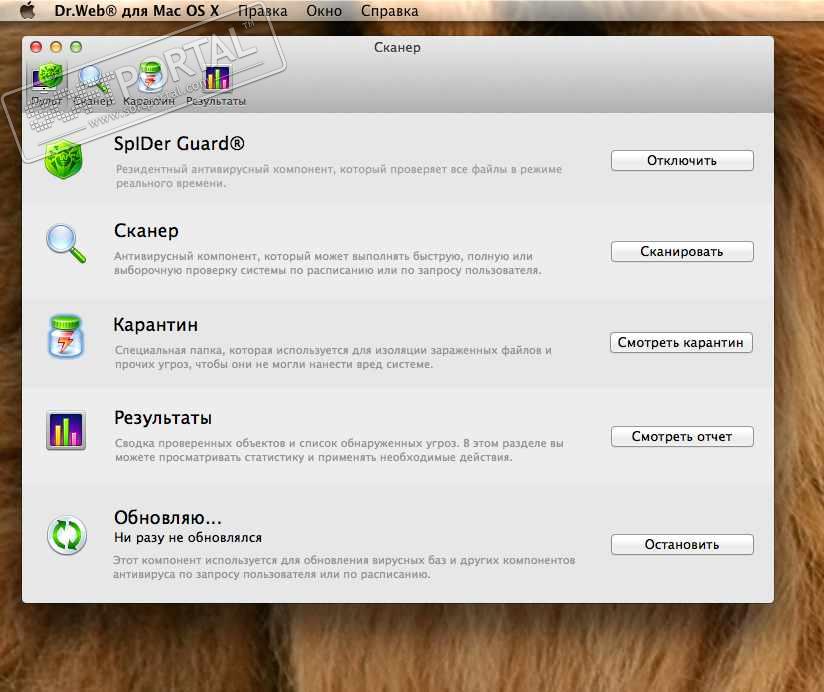This screenshot has width=824, height=692.
Task: Click the Обновляю... status heading
Action: pyautogui.click(x=168, y=518)
